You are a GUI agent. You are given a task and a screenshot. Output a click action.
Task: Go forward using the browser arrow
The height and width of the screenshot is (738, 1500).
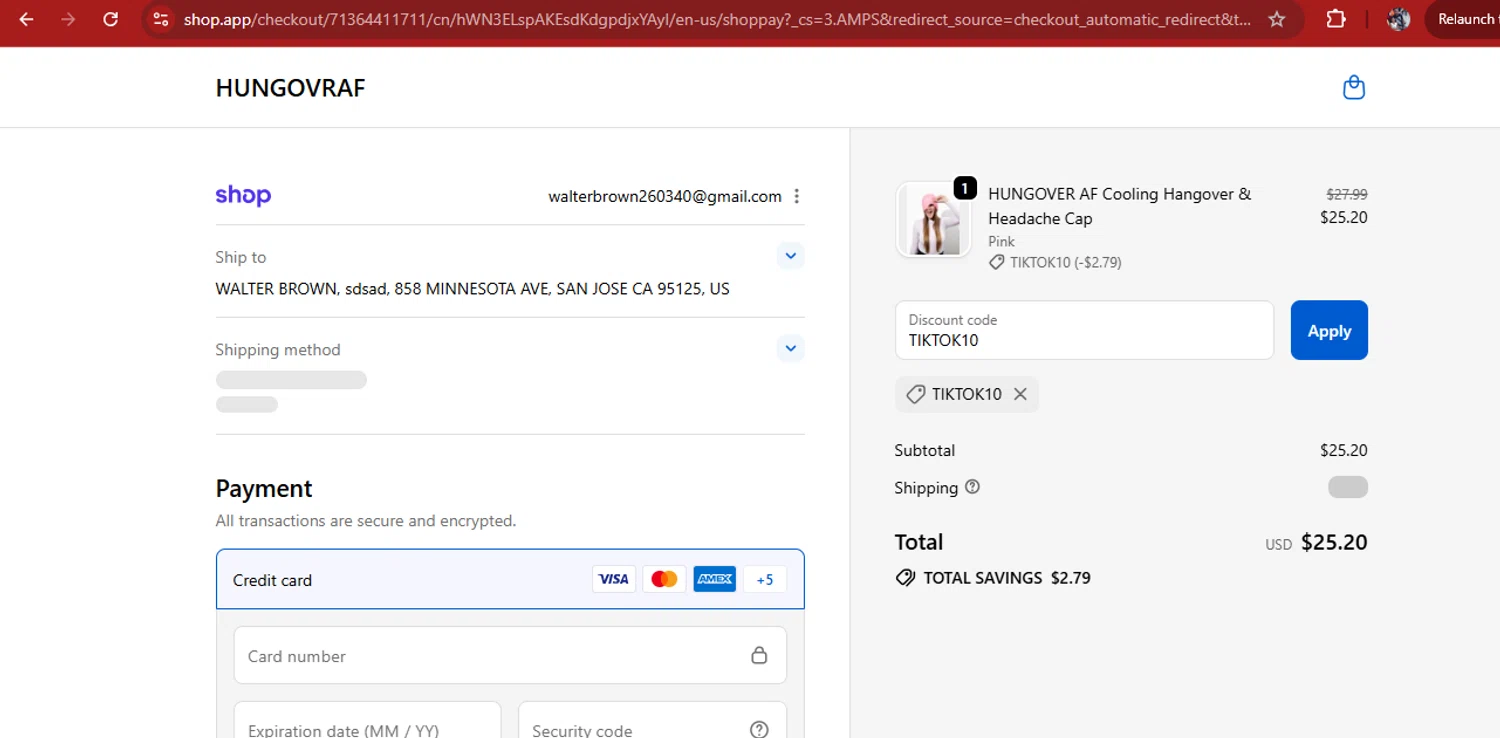click(x=68, y=19)
